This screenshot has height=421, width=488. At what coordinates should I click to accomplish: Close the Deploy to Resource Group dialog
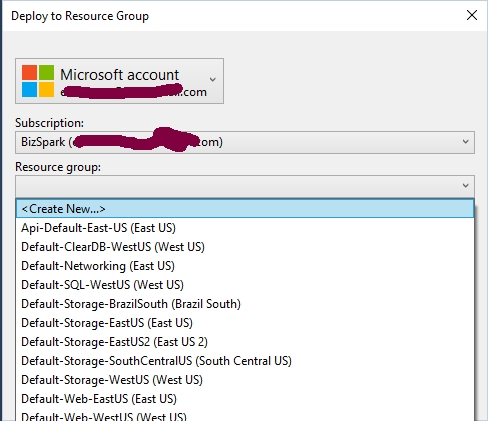click(472, 15)
